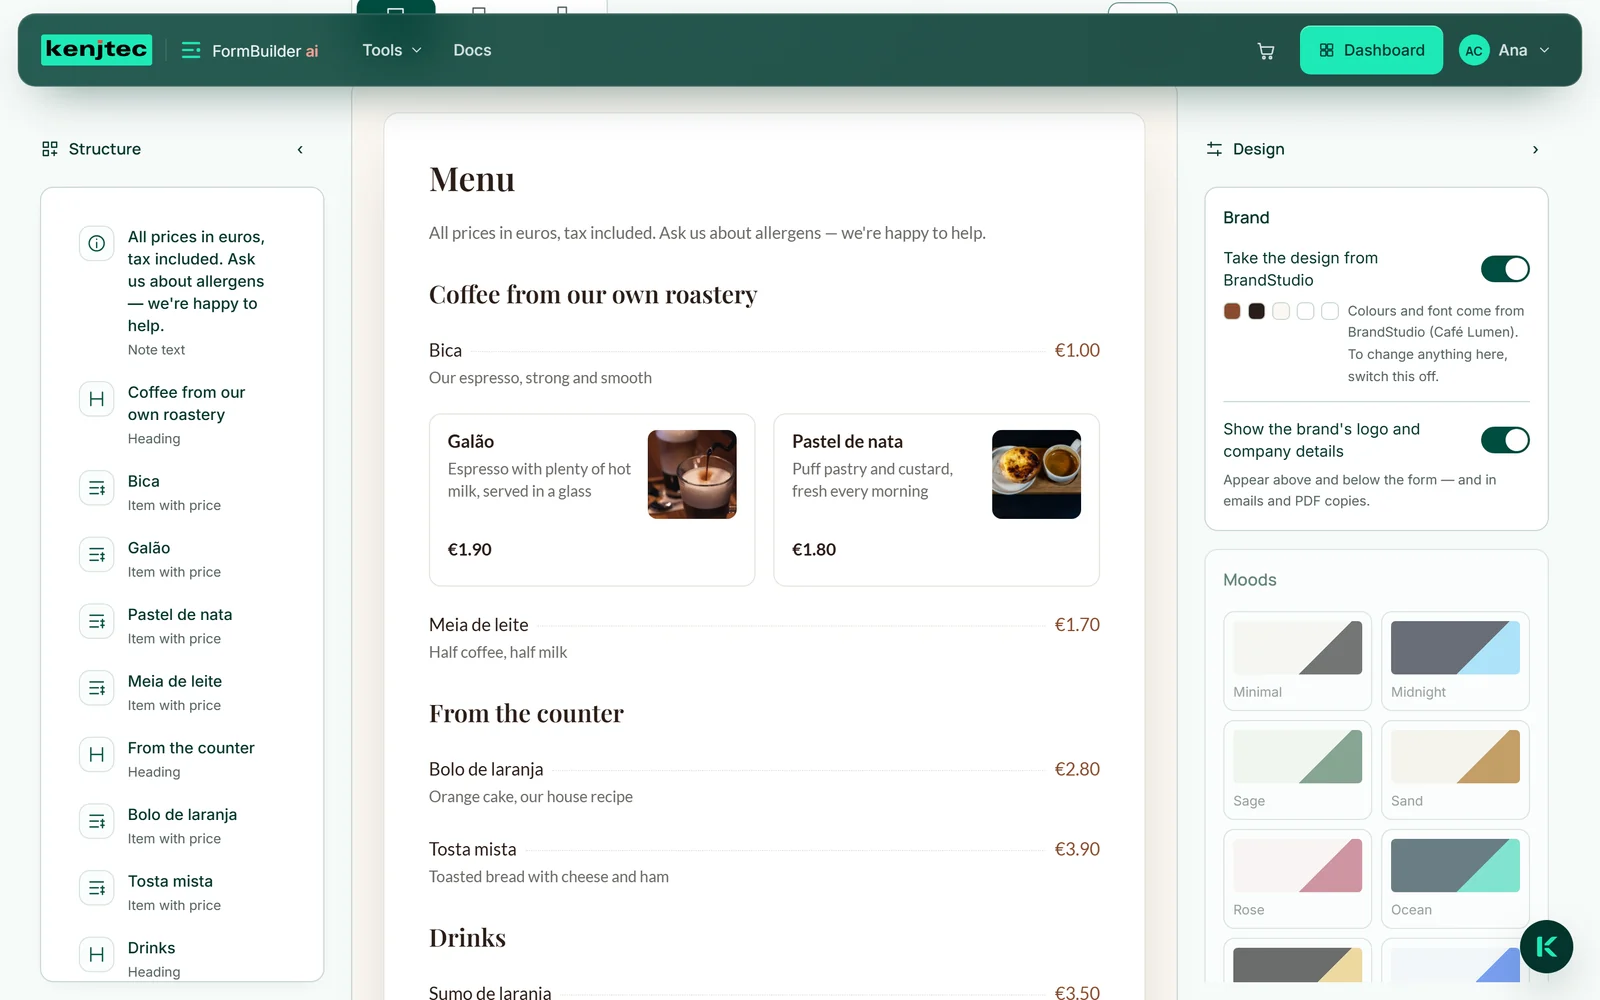Click the Galão coffee photo
The height and width of the screenshot is (1000, 1600).
tap(692, 474)
